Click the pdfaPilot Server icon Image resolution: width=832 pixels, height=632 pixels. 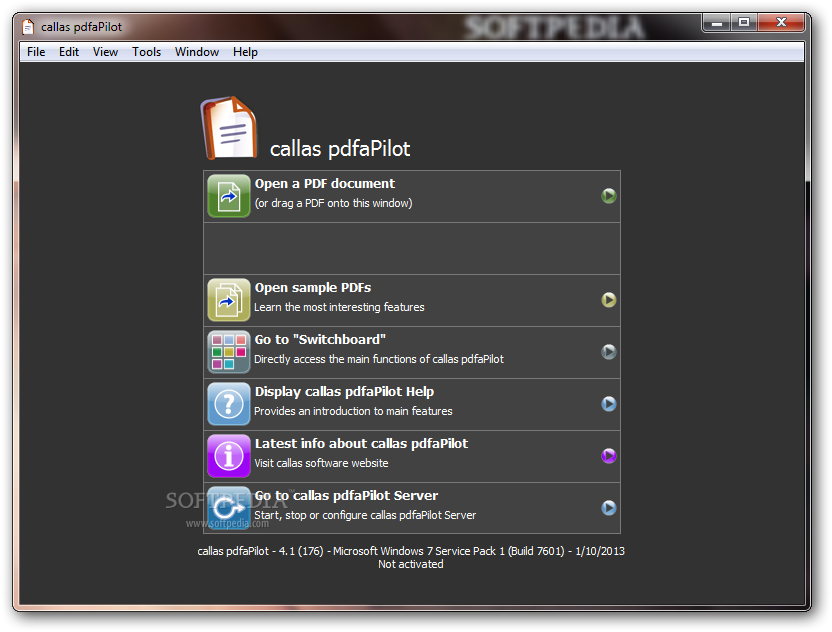tap(229, 508)
